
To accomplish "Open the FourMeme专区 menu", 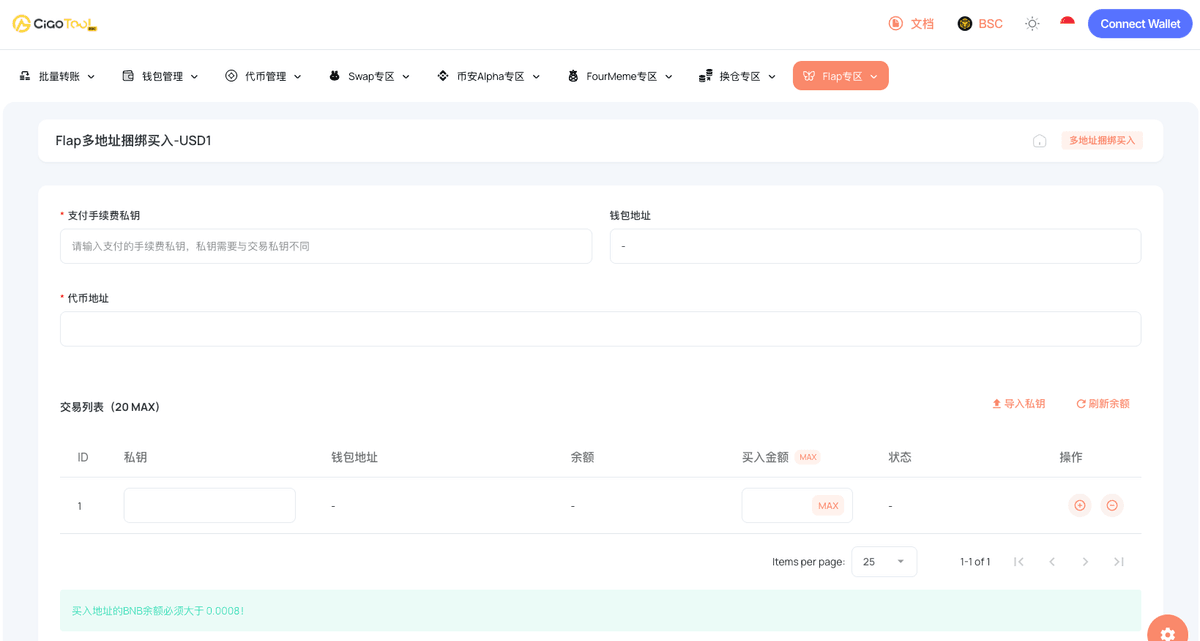I will tap(620, 76).
